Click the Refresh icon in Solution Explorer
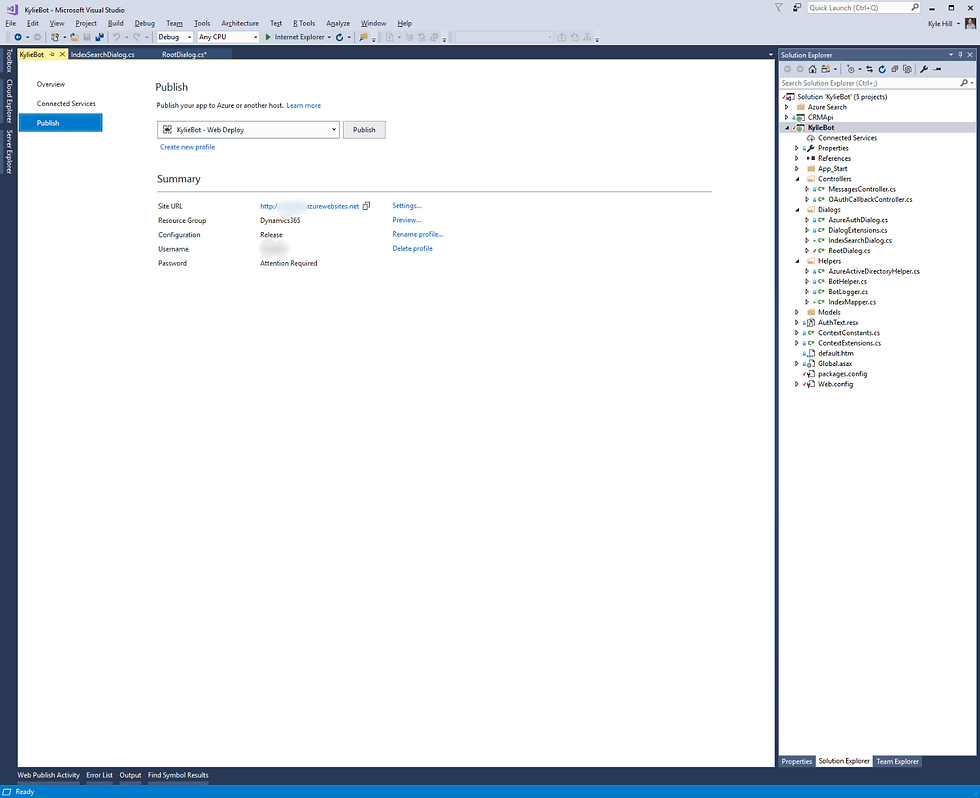 (x=882, y=69)
